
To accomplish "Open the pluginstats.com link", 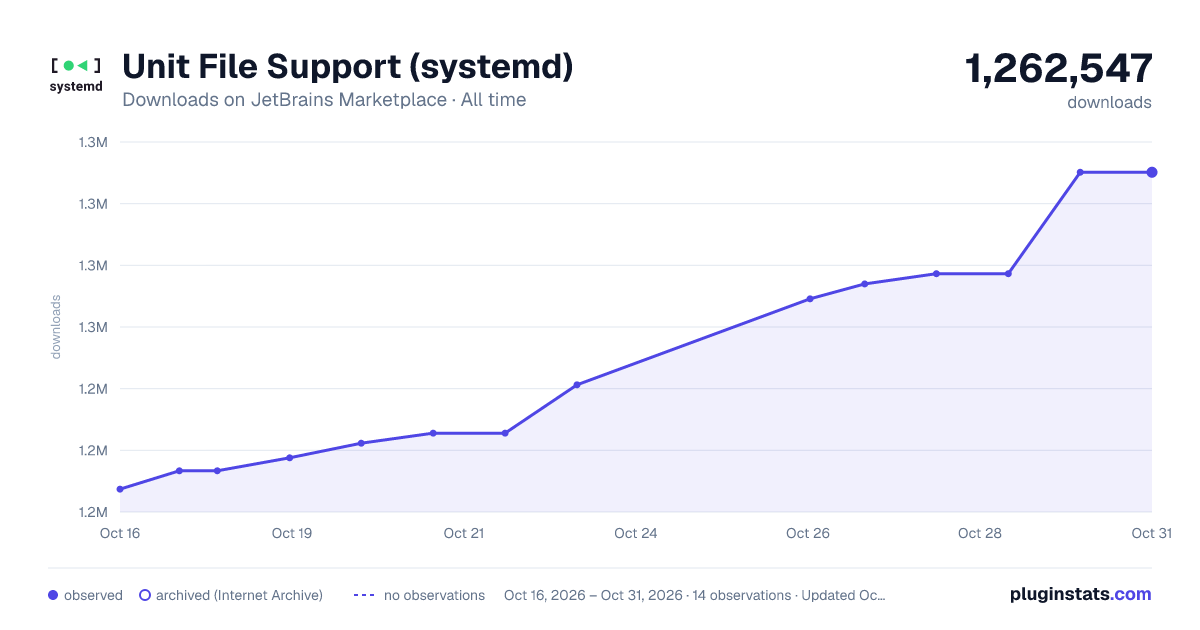I will (x=1080, y=594).
